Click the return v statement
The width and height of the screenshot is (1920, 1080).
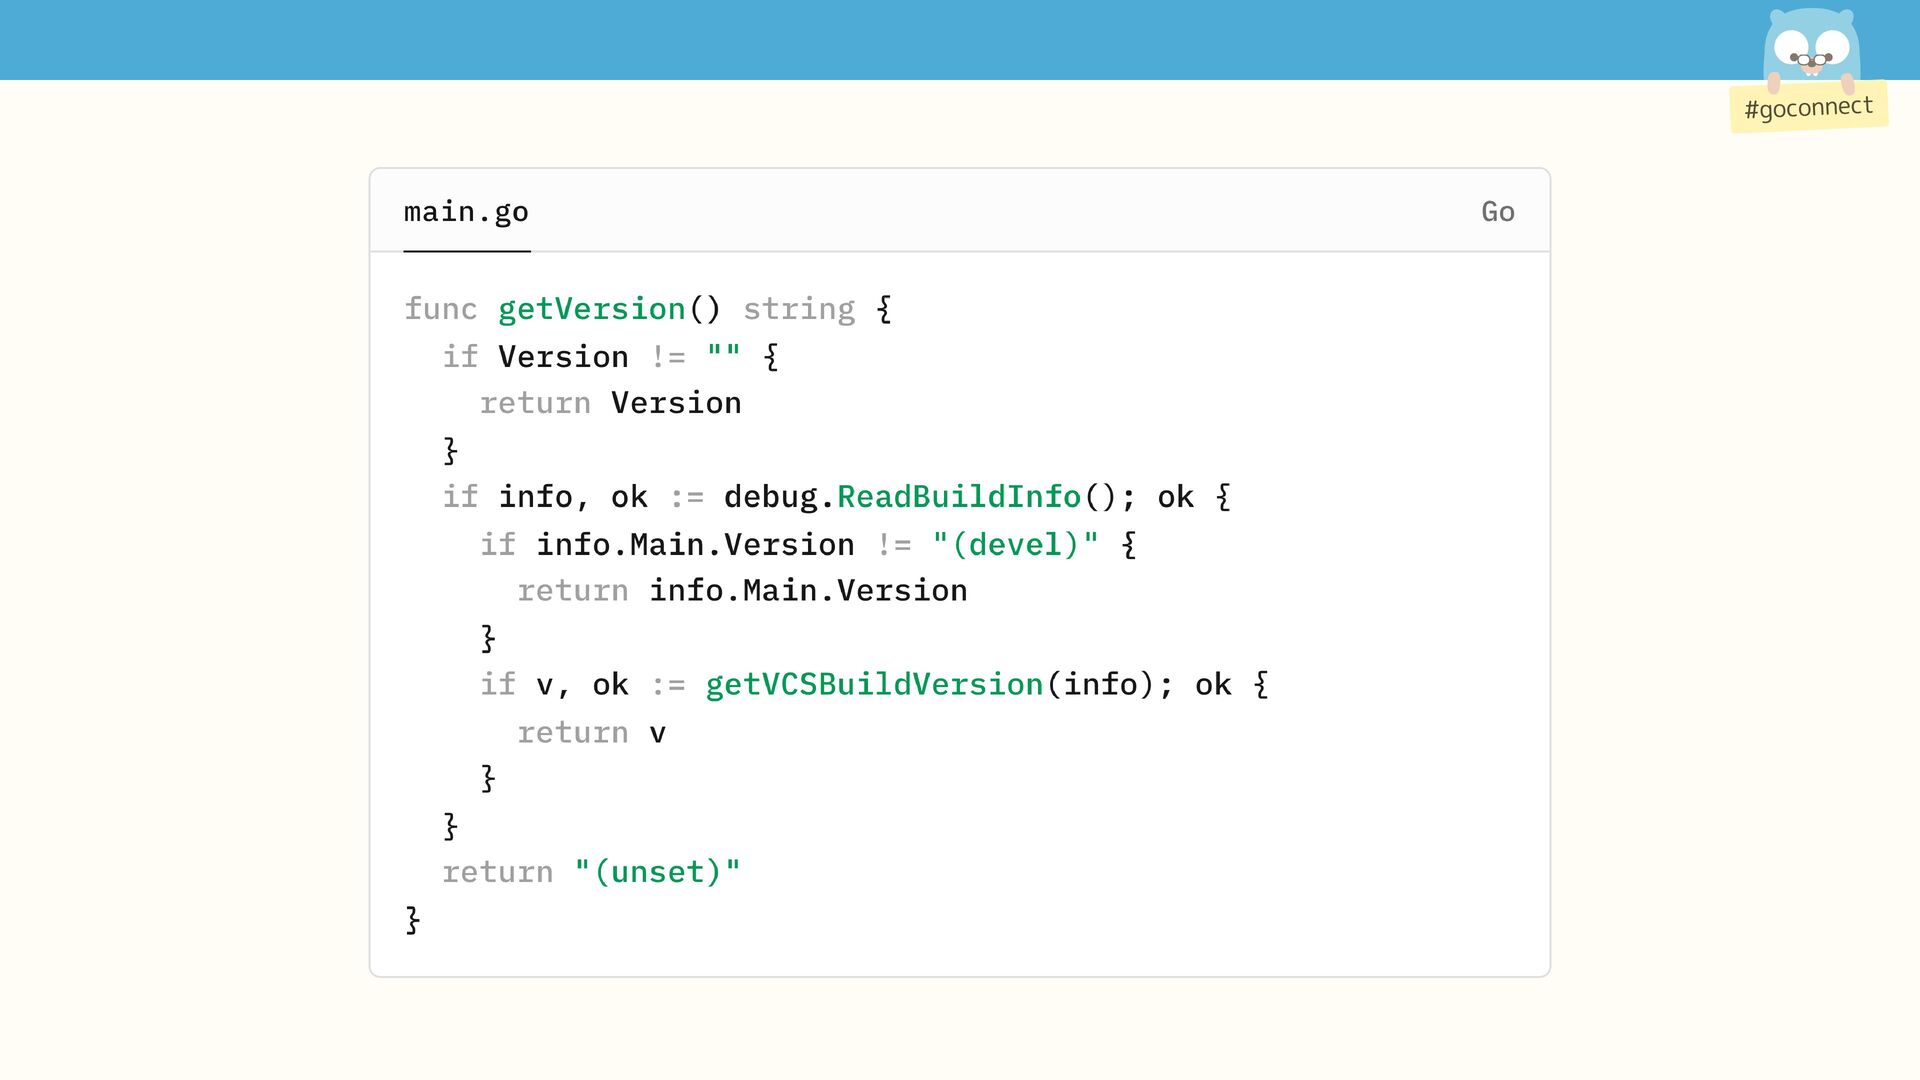pos(591,733)
